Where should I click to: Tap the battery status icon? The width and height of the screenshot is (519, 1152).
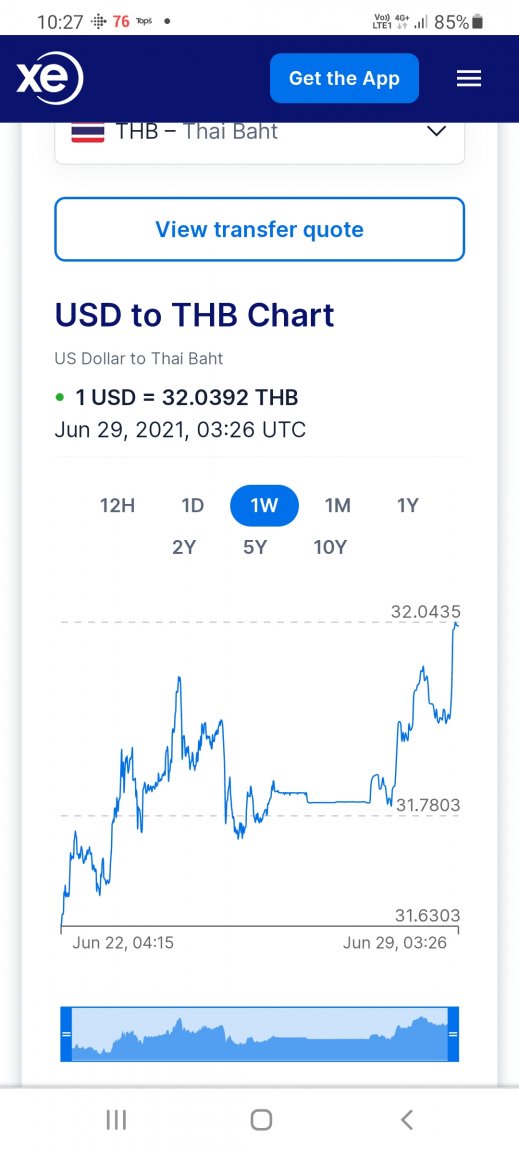point(478,22)
